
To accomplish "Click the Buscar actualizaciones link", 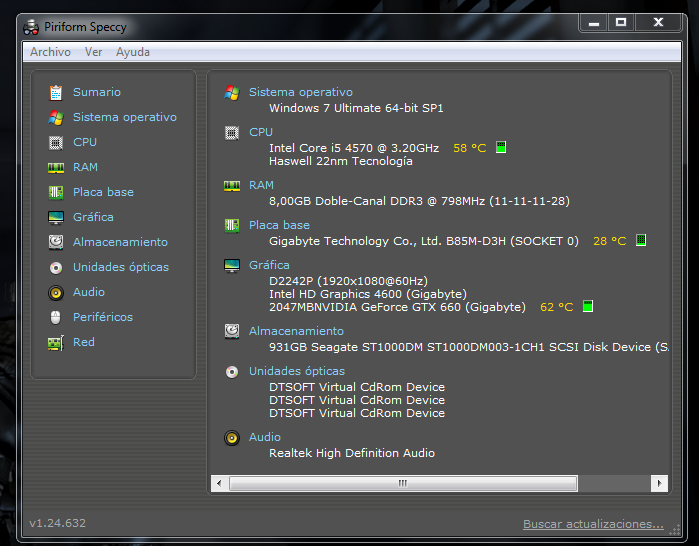I will [x=593, y=524].
